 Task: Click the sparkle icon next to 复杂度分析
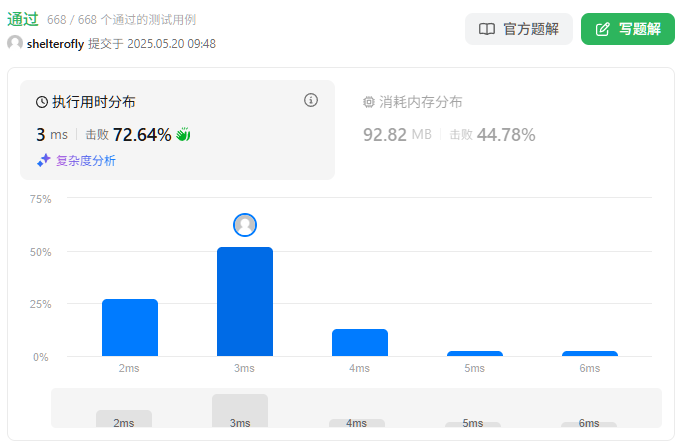coord(43,160)
